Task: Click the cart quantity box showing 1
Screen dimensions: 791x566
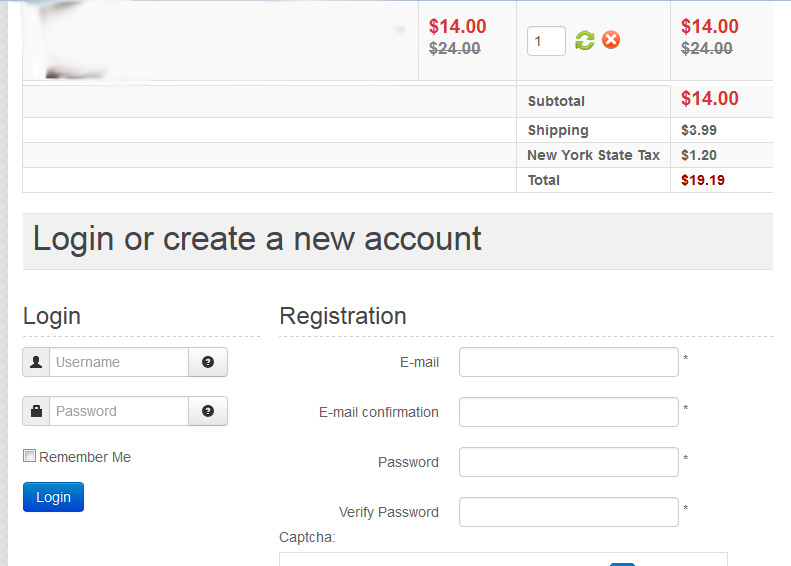Action: pos(546,41)
